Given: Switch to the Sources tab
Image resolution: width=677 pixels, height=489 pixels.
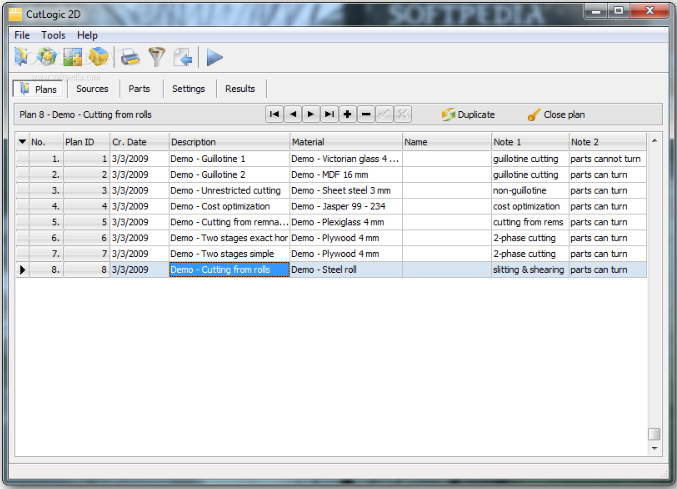Looking at the screenshot, I should (x=92, y=89).
